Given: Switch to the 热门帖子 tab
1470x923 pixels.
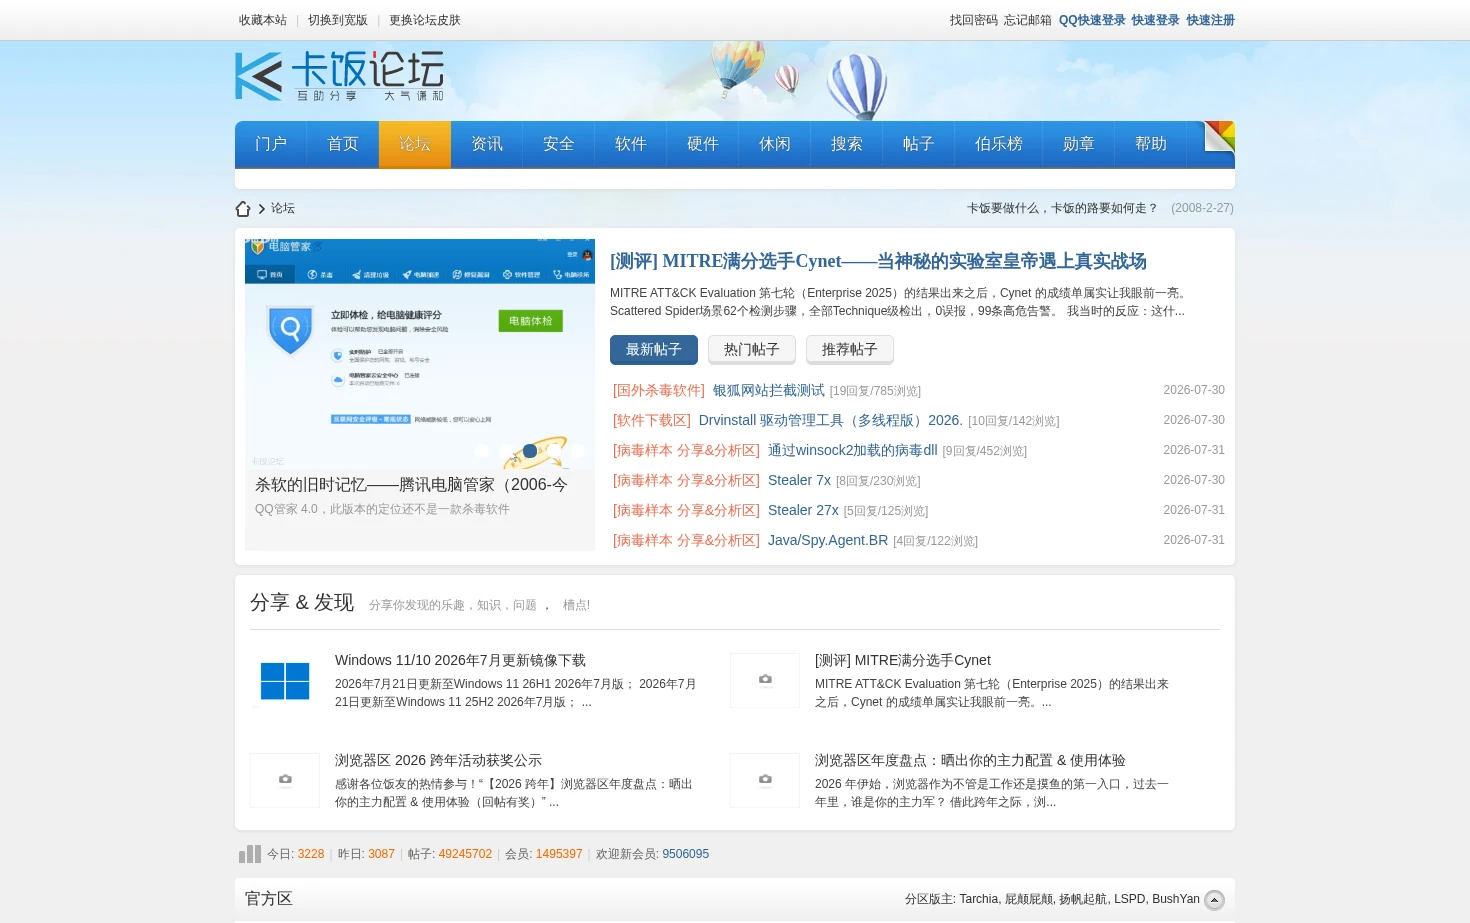Looking at the screenshot, I should click(x=751, y=350).
